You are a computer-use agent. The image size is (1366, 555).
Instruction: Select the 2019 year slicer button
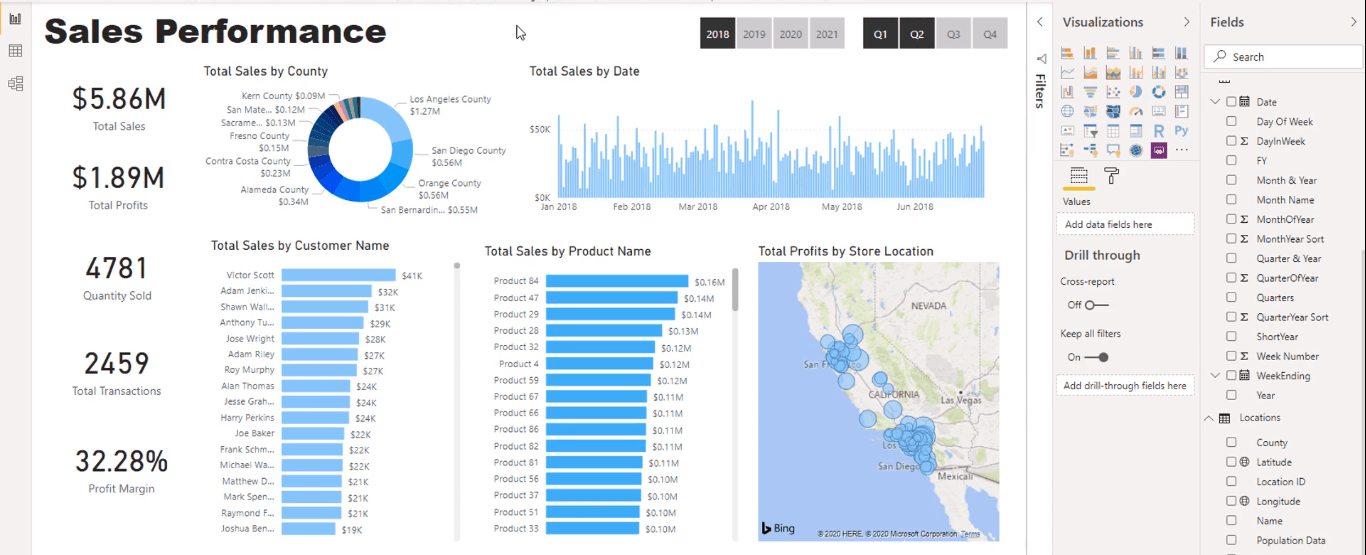[x=755, y=33]
